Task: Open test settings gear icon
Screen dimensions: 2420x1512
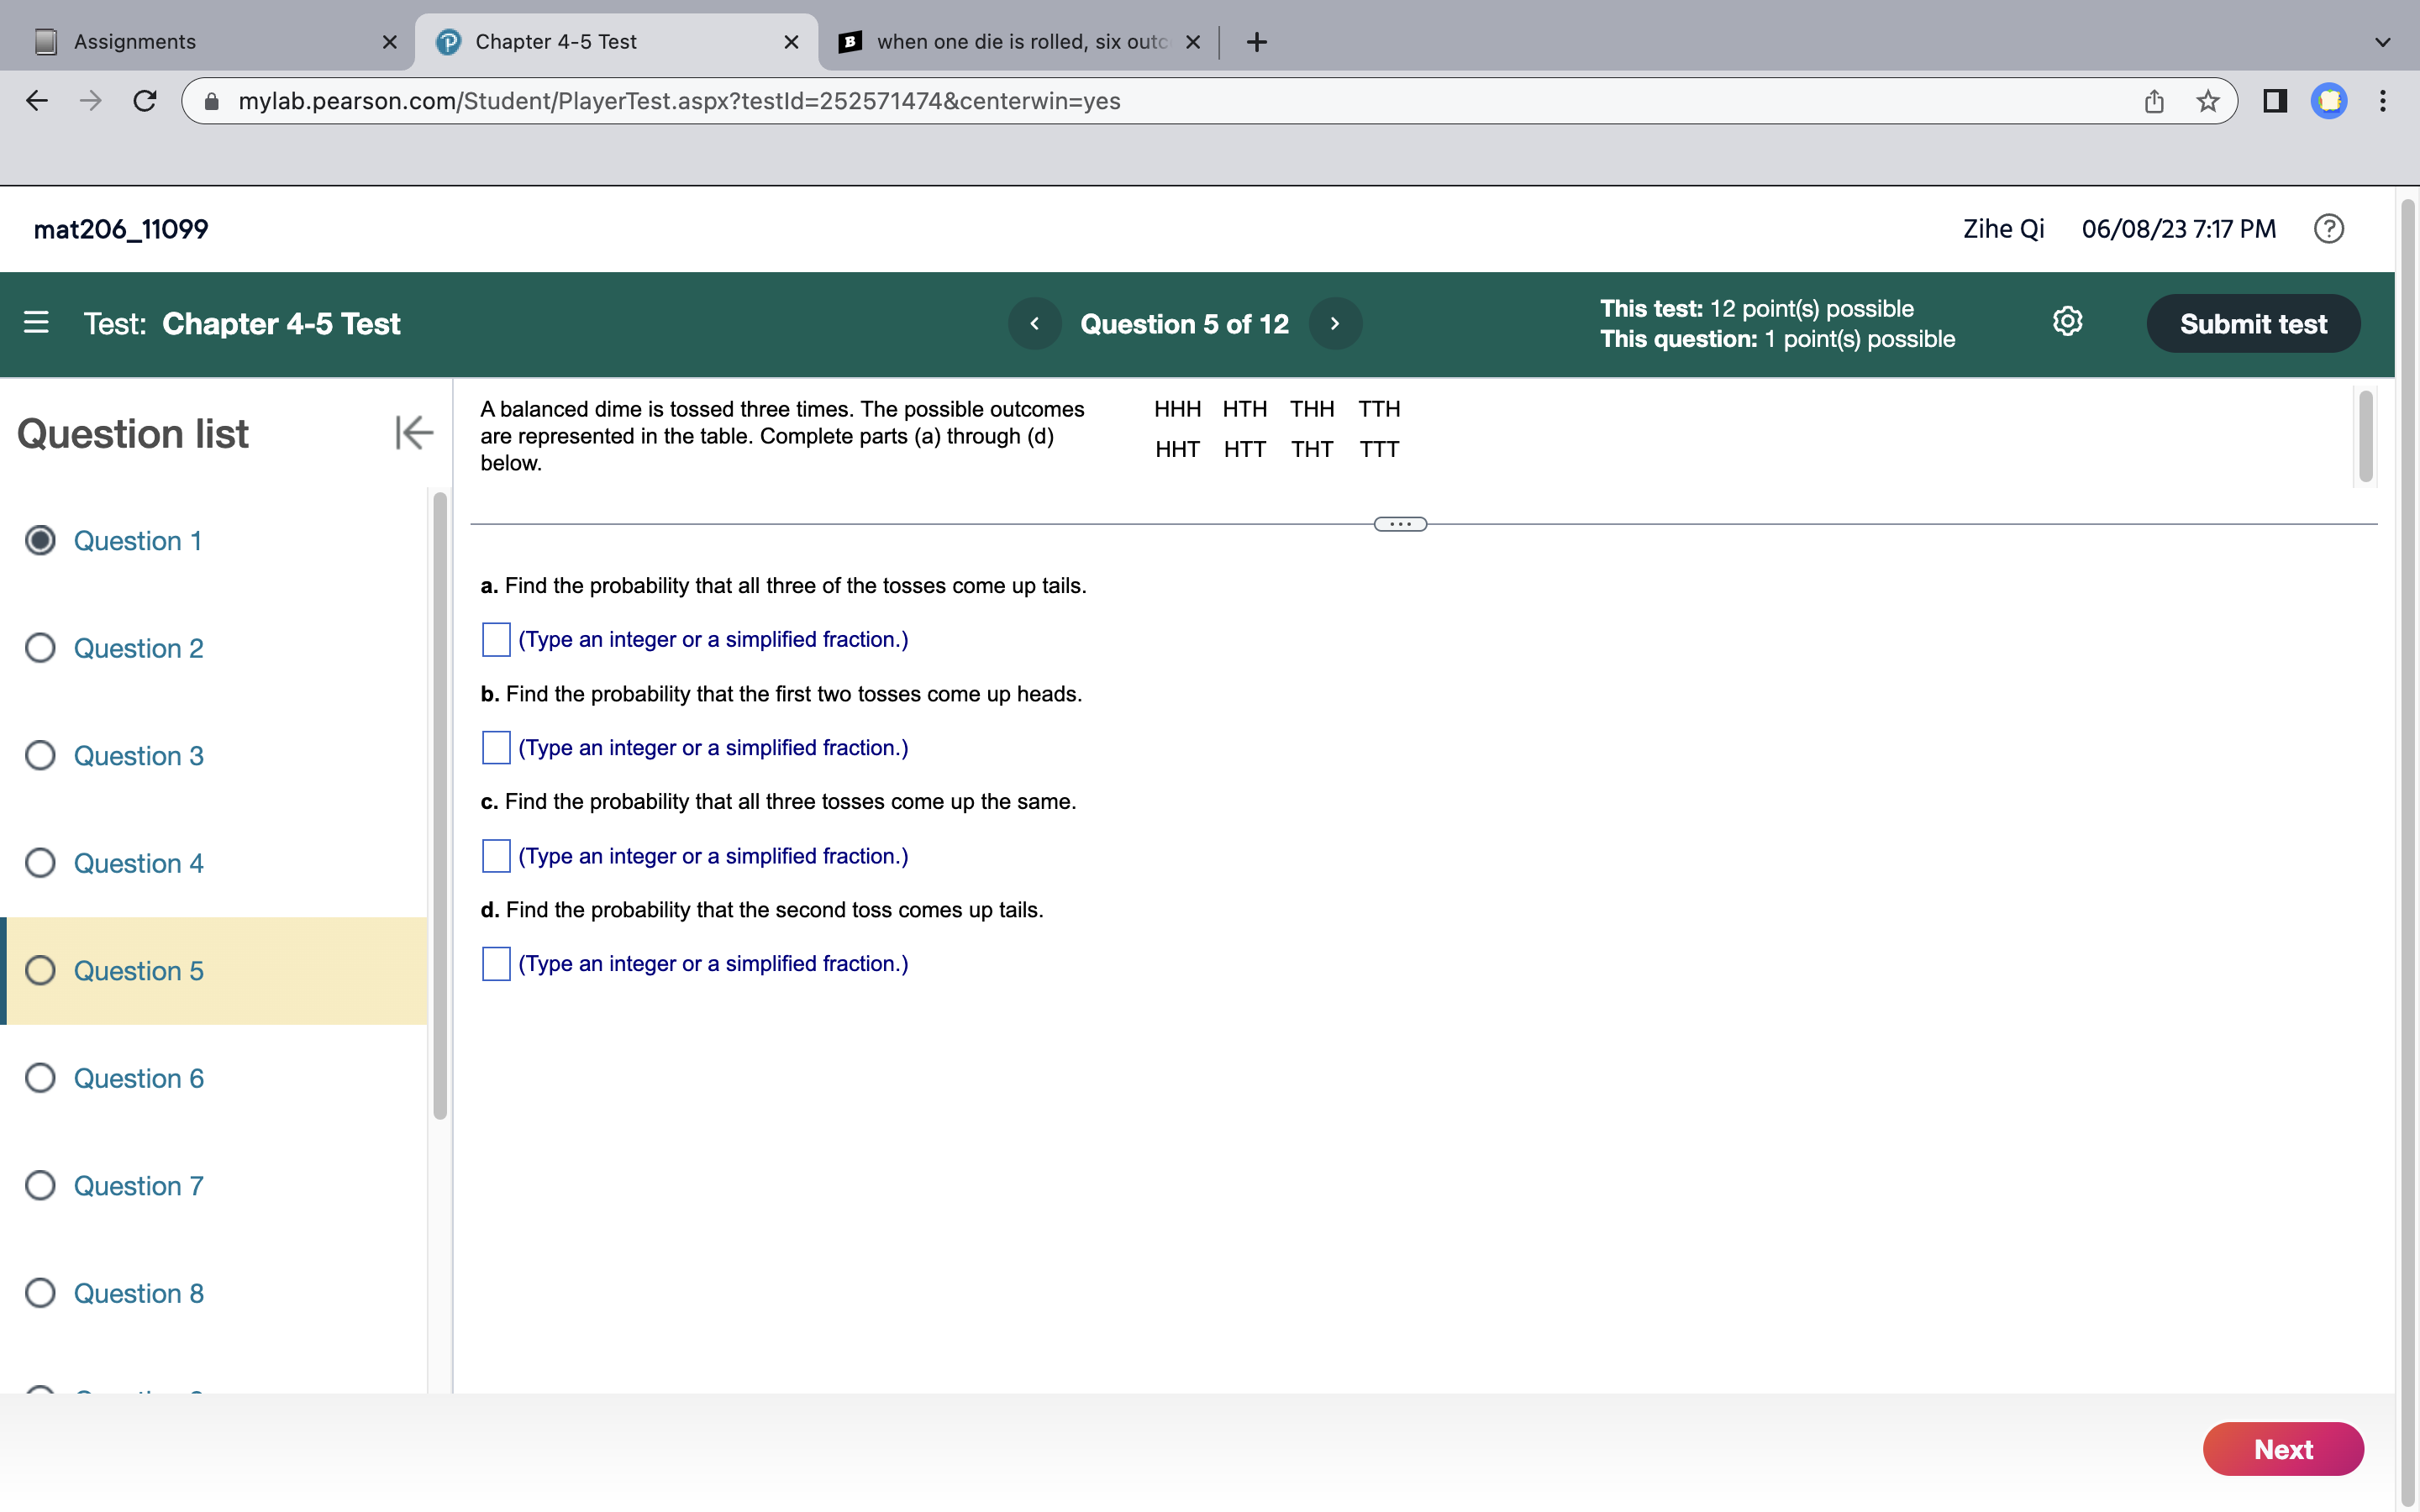Action: (2067, 322)
